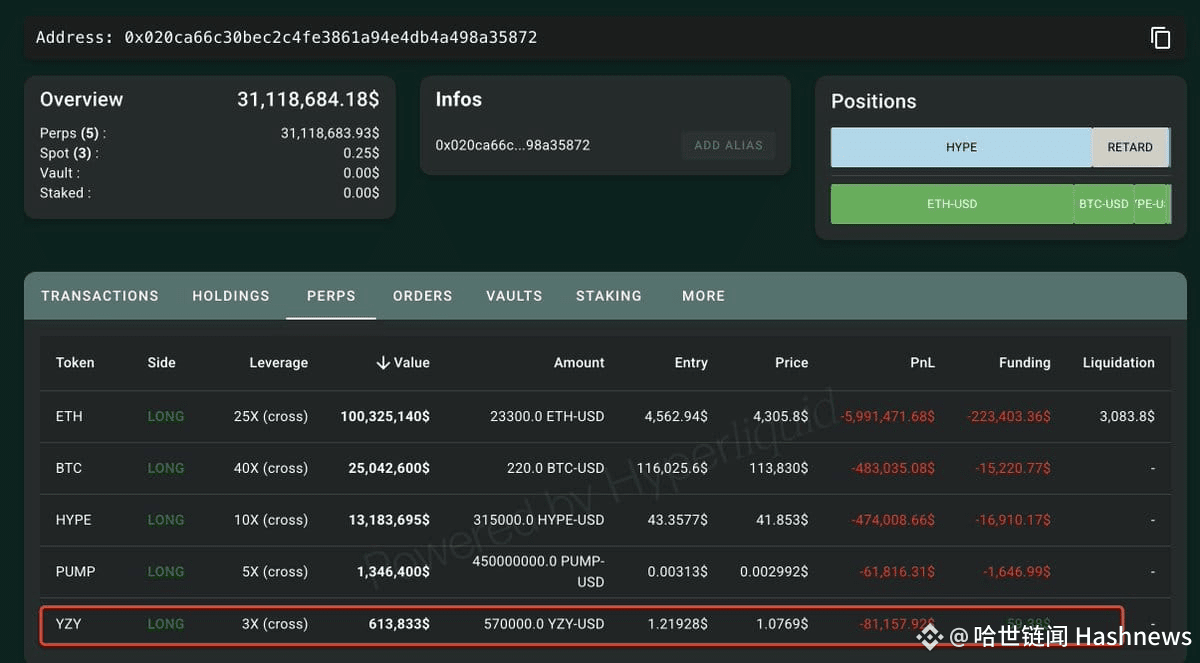
Task: Click the HYPE token cell in table
Action: 73,520
